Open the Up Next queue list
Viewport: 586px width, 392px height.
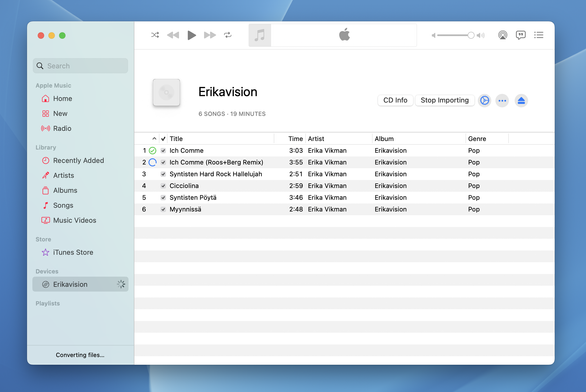point(539,35)
